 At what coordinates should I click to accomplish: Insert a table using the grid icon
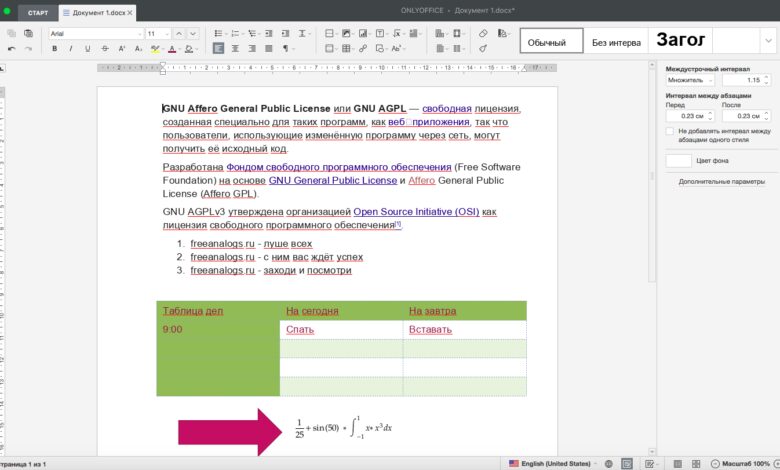tap(346, 49)
